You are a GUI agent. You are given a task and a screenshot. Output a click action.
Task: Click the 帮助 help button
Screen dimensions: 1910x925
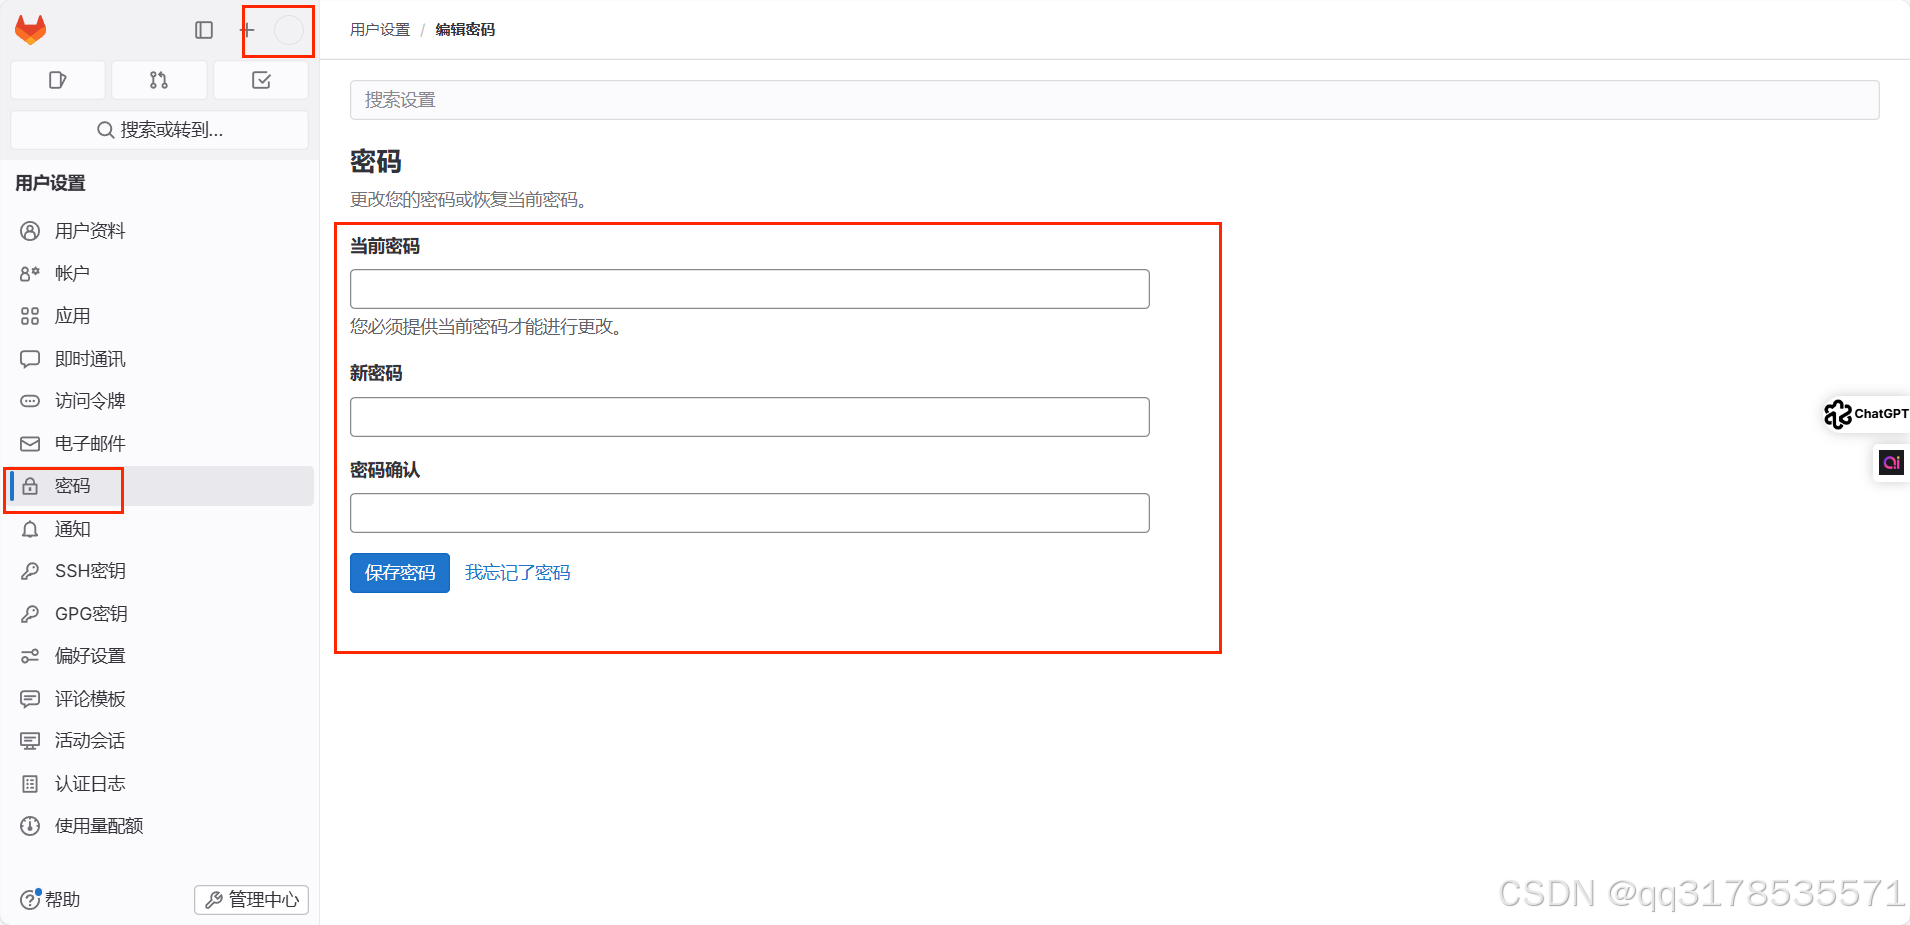[50, 899]
